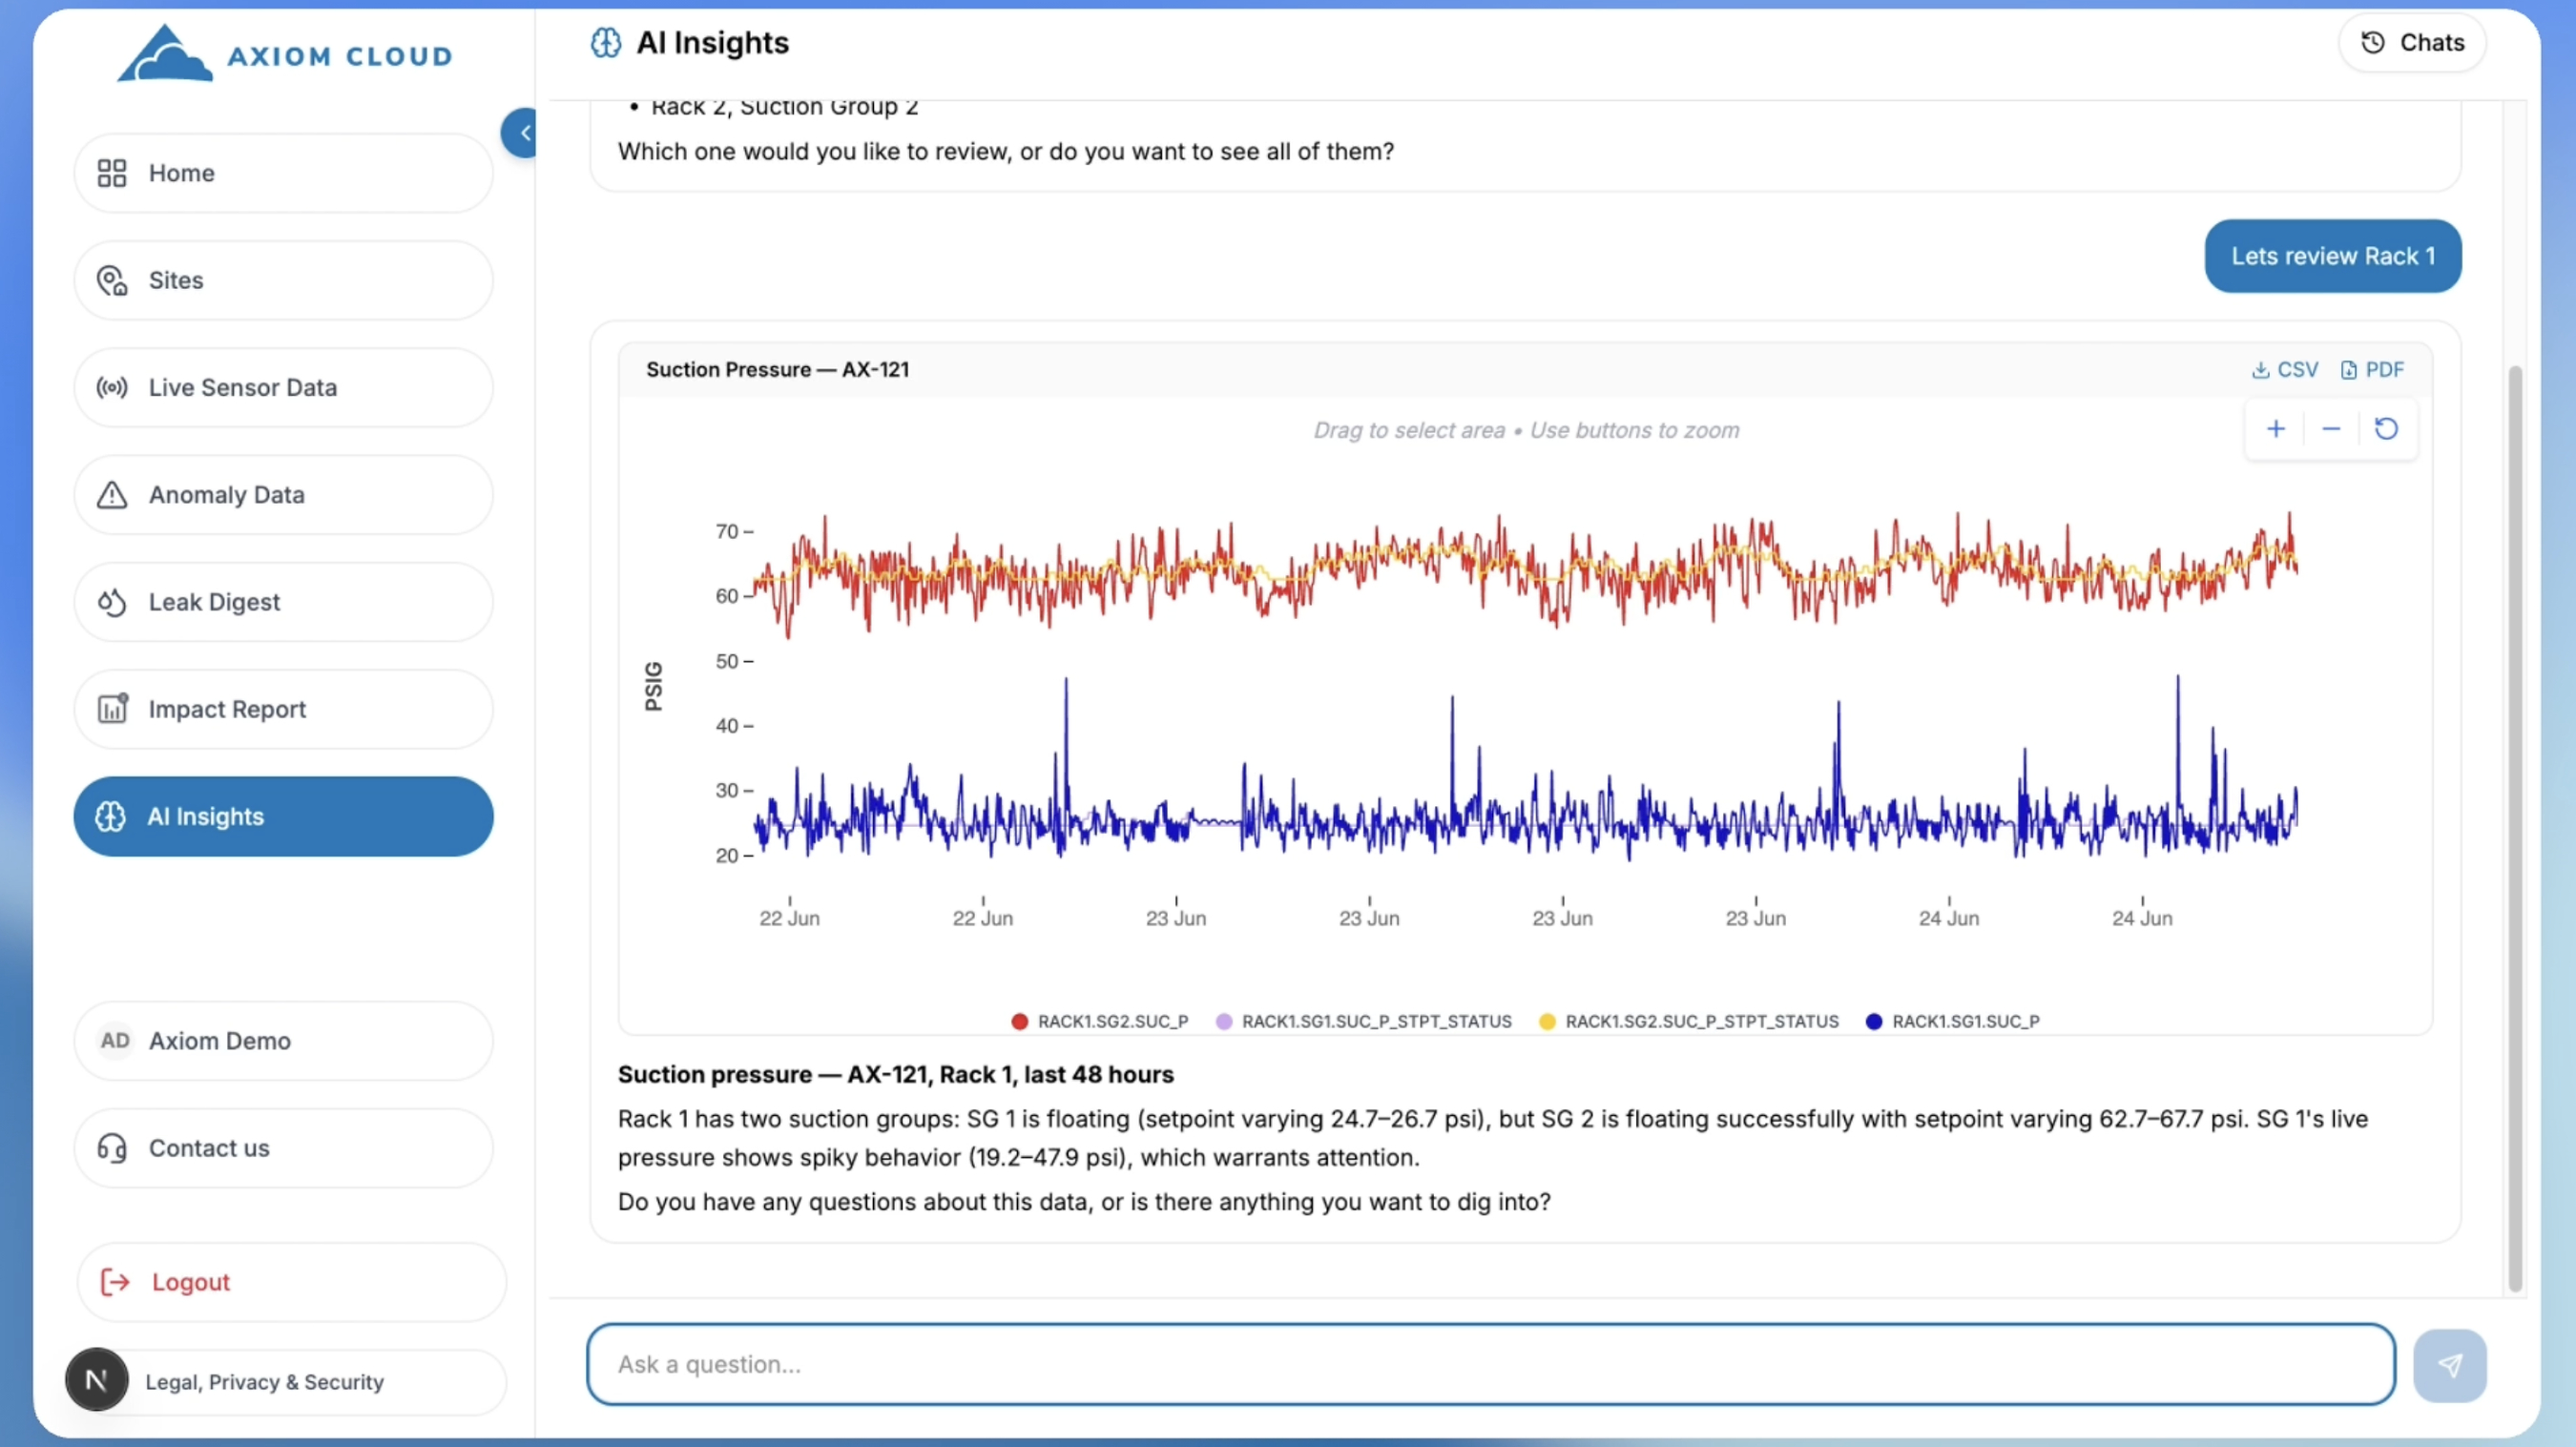Click the AI Insights brain icon in sidebar
The height and width of the screenshot is (1447, 2576).
(x=111, y=816)
